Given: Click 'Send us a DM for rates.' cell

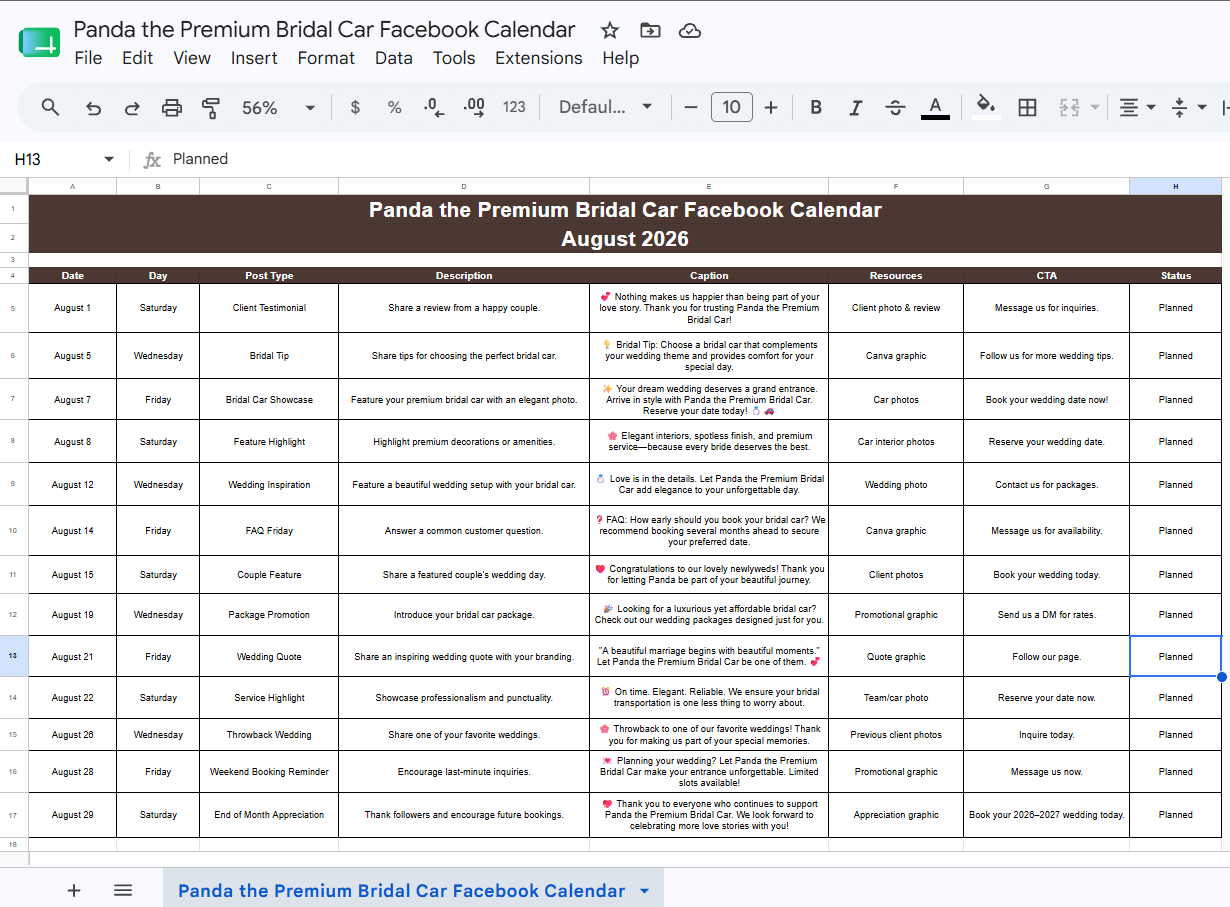Looking at the screenshot, I should 1047,615.
